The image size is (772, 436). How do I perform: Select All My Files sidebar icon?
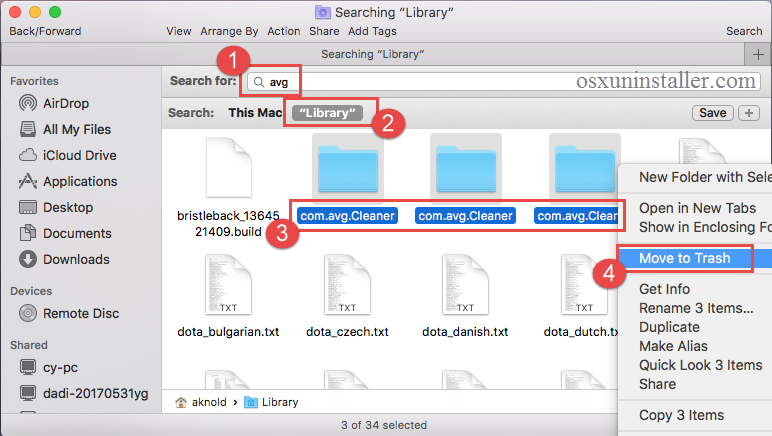pyautogui.click(x=28, y=129)
